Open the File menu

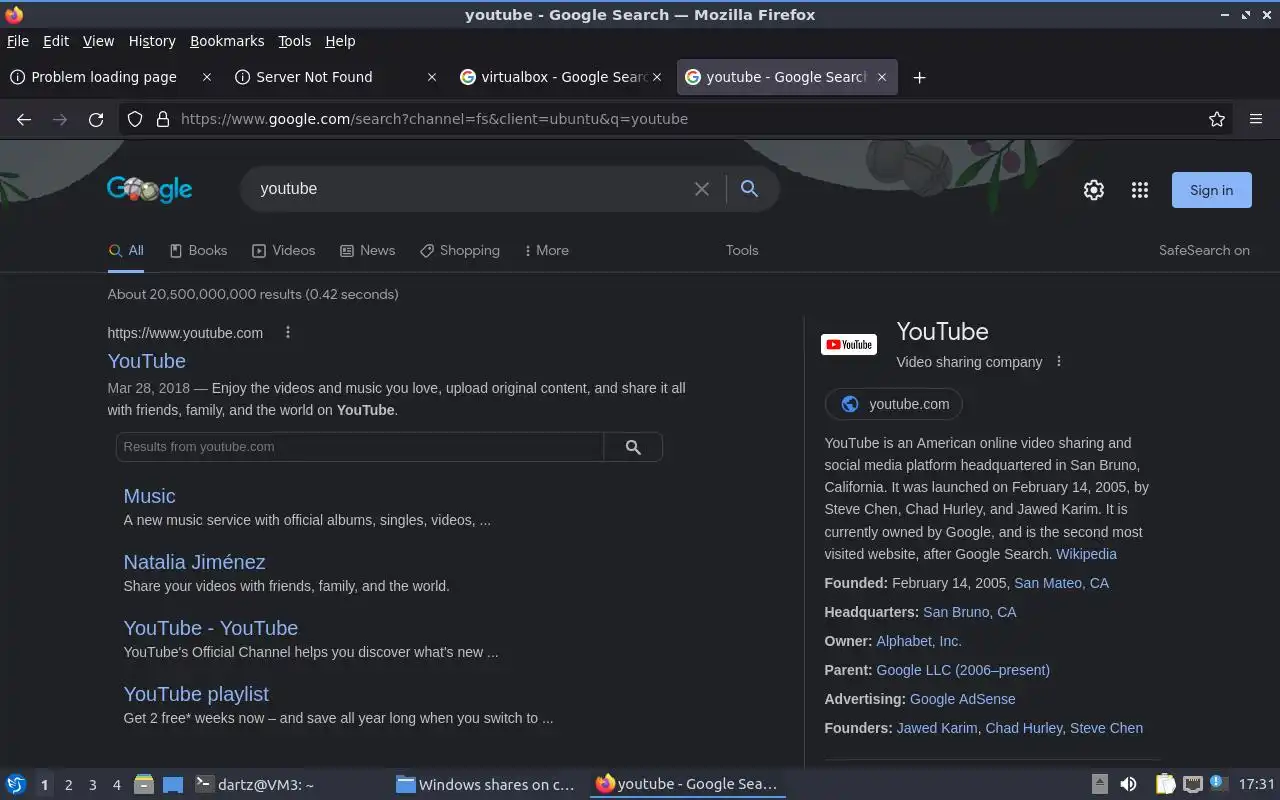click(x=18, y=41)
